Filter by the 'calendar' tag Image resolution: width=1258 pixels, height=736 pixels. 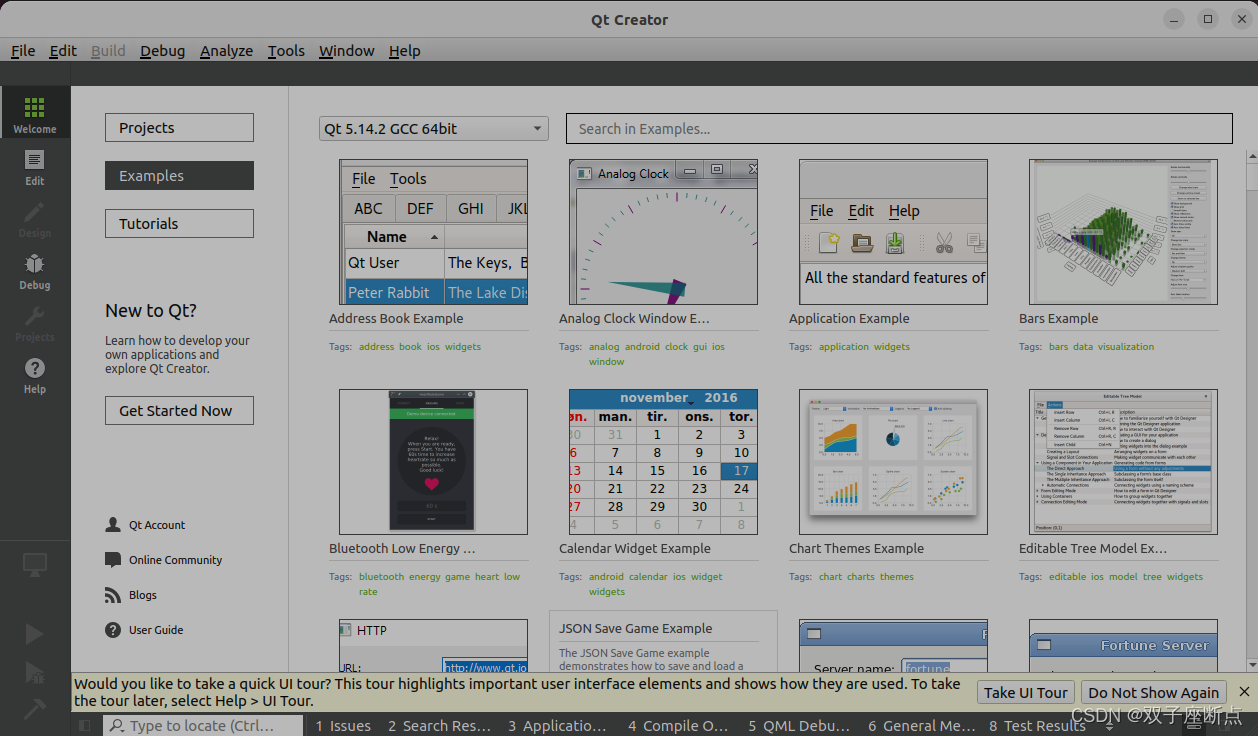point(648,577)
